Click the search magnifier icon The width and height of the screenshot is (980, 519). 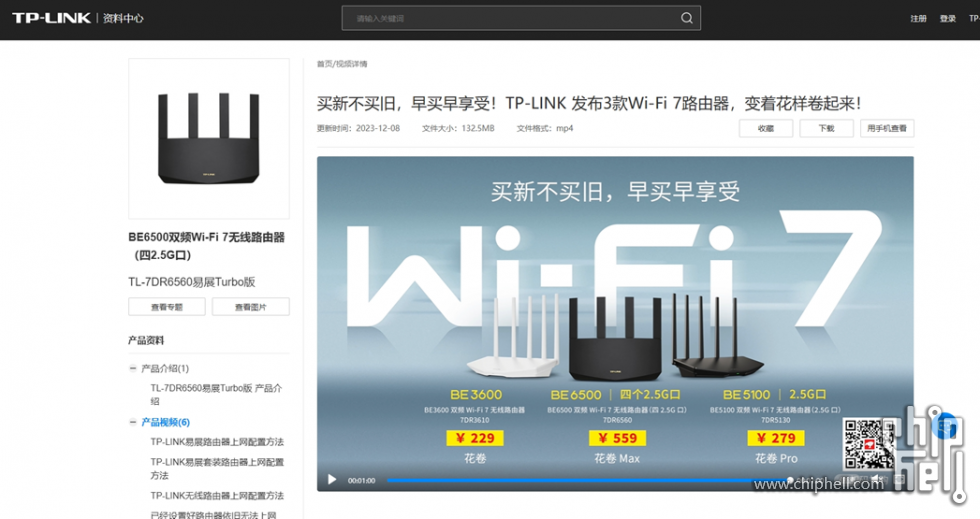[686, 18]
